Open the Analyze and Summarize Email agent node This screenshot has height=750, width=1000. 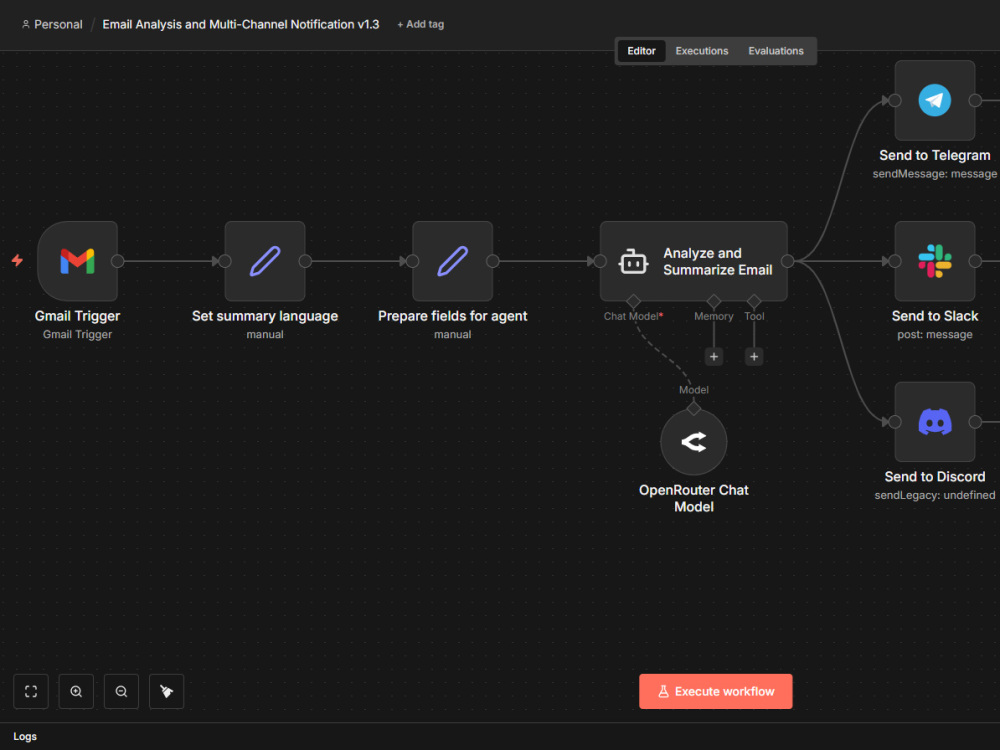(x=693, y=261)
